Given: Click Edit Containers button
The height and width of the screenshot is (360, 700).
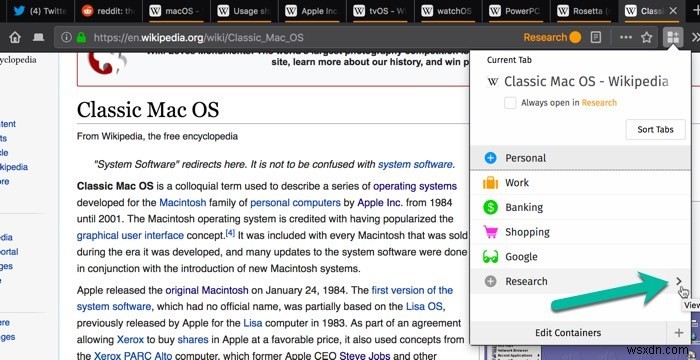Looking at the screenshot, I should tap(568, 333).
